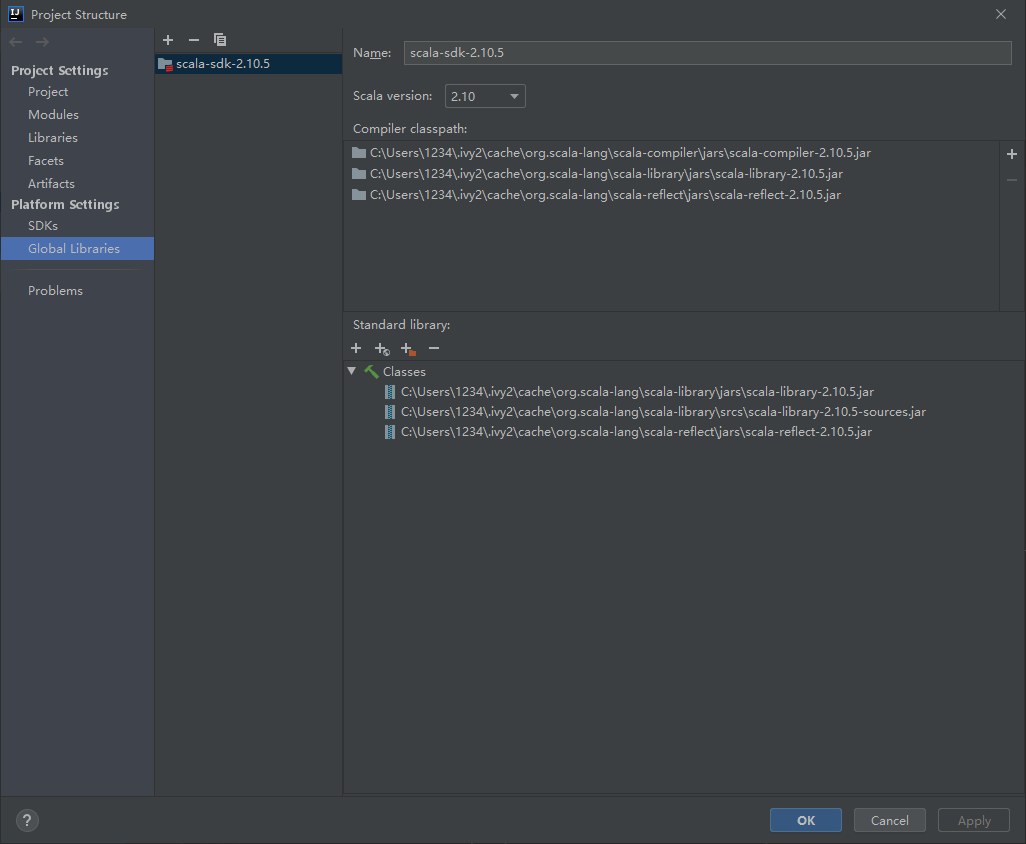Remove the selected global library
The width and height of the screenshot is (1026, 844).
(194, 40)
